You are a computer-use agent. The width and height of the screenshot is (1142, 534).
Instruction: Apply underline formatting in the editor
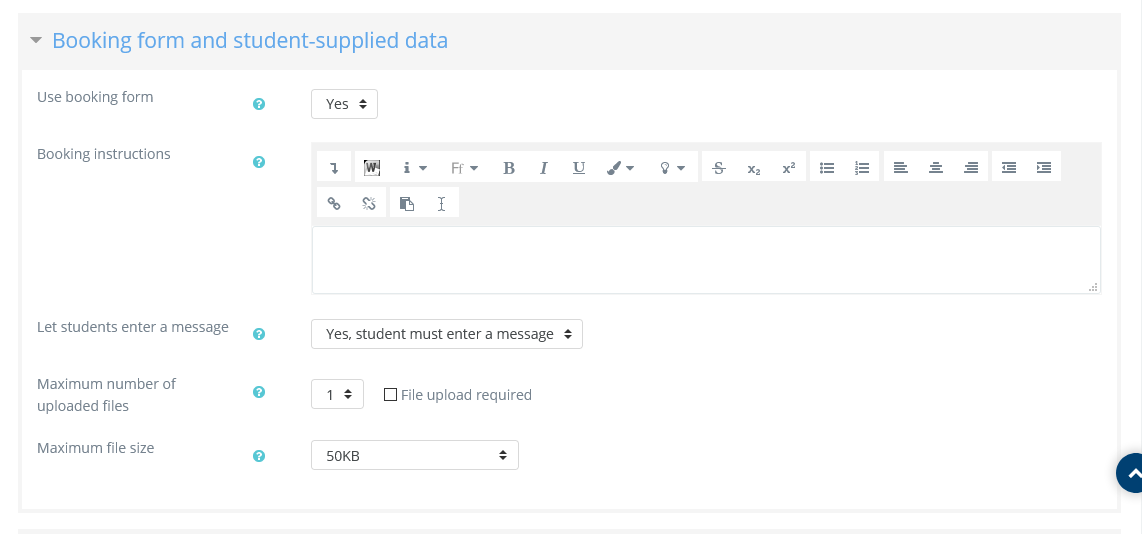(579, 168)
